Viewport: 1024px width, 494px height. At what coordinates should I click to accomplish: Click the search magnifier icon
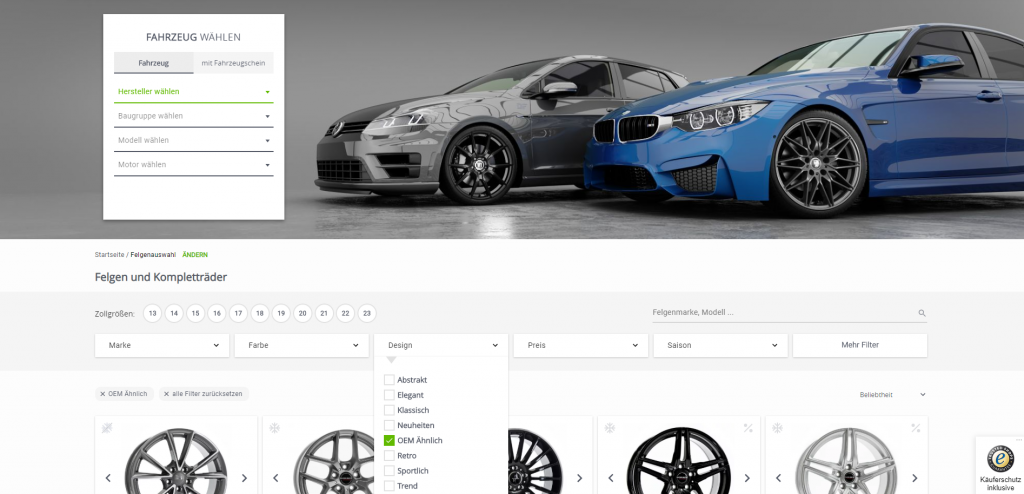click(921, 313)
